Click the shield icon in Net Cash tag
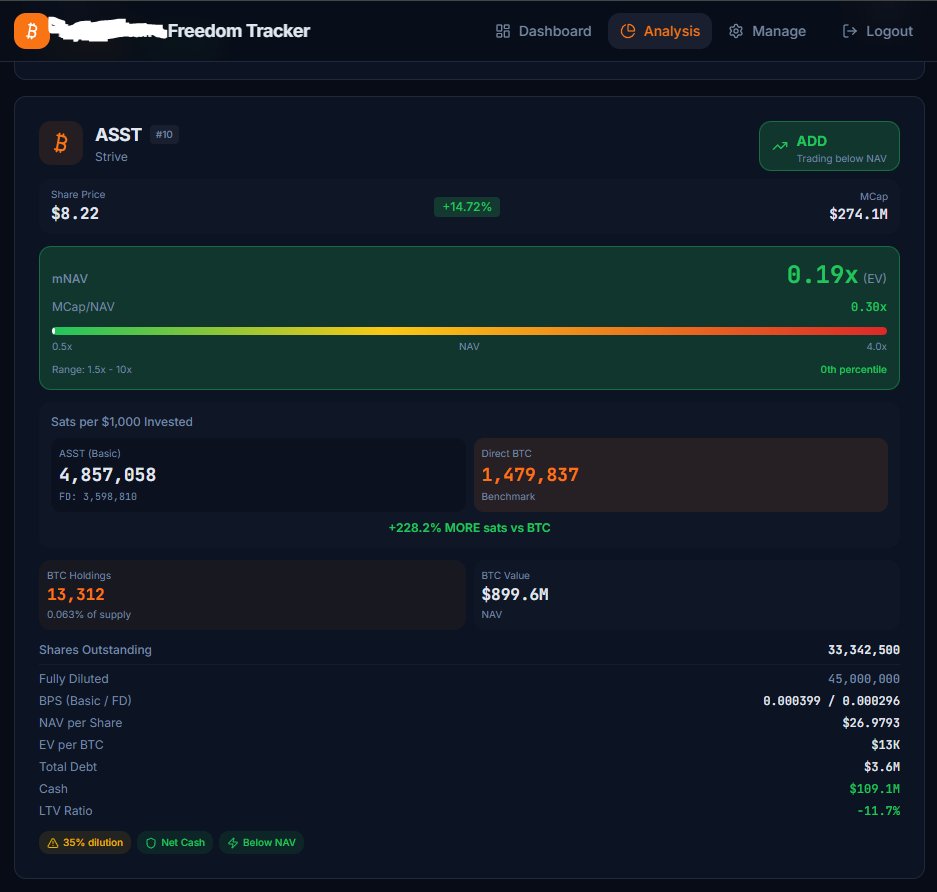Viewport: 937px width, 892px height. coord(151,843)
